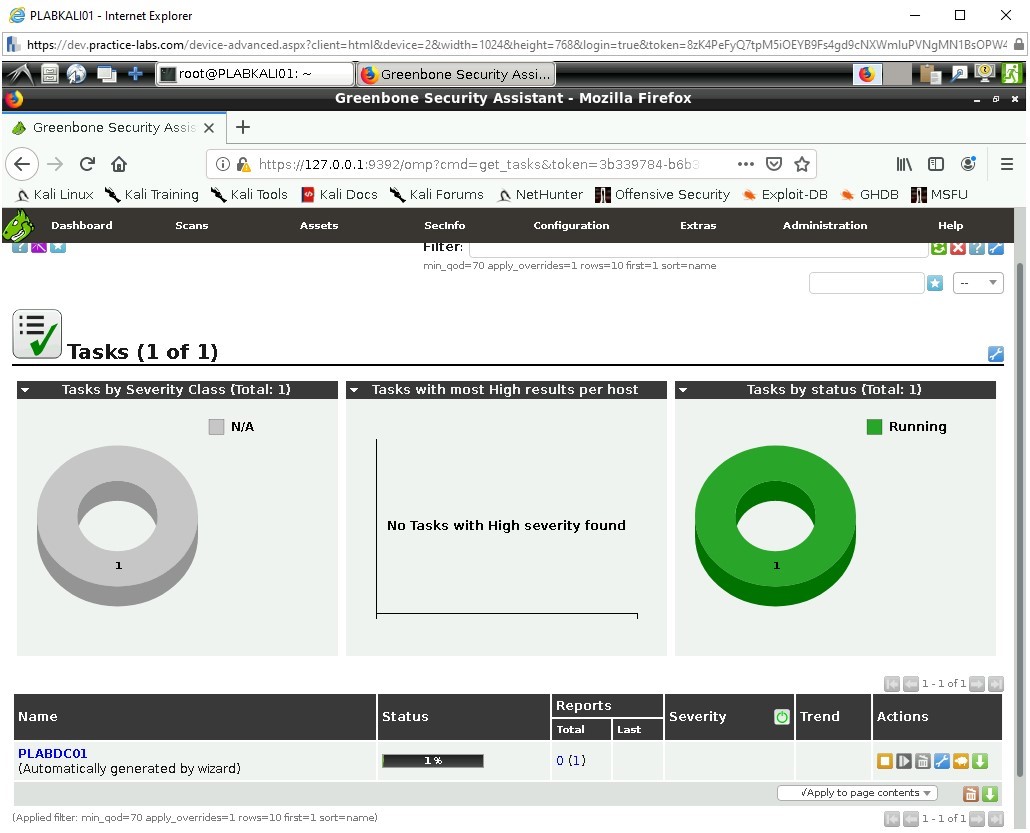
Task: Click the 1% task progress bar
Action: (x=432, y=760)
